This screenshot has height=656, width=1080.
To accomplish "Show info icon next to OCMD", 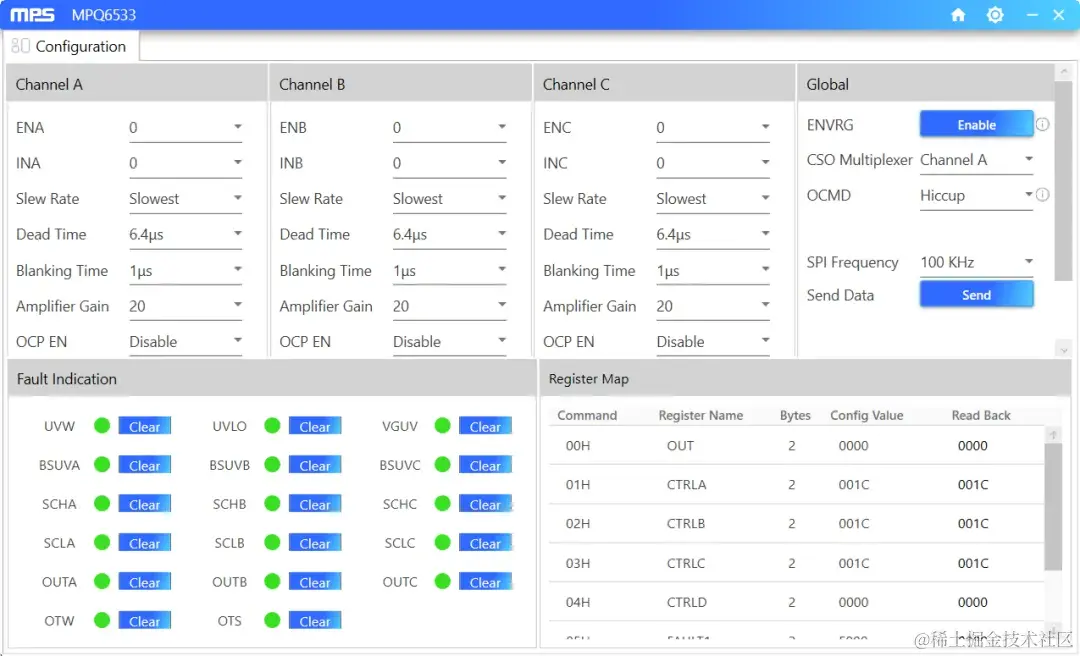I will tap(1043, 195).
